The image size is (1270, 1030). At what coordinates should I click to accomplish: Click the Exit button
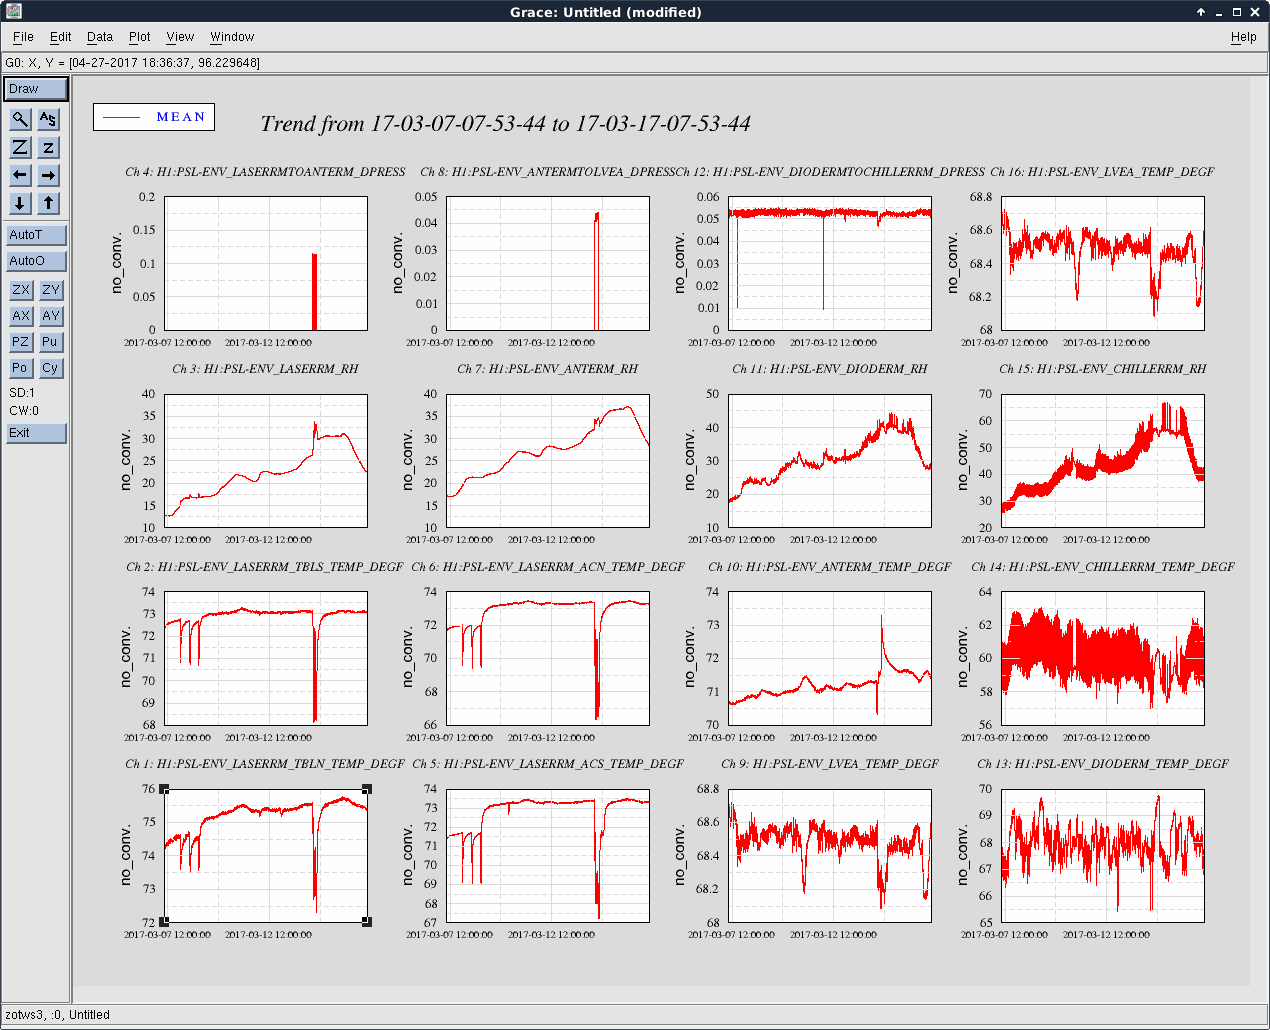(36, 433)
